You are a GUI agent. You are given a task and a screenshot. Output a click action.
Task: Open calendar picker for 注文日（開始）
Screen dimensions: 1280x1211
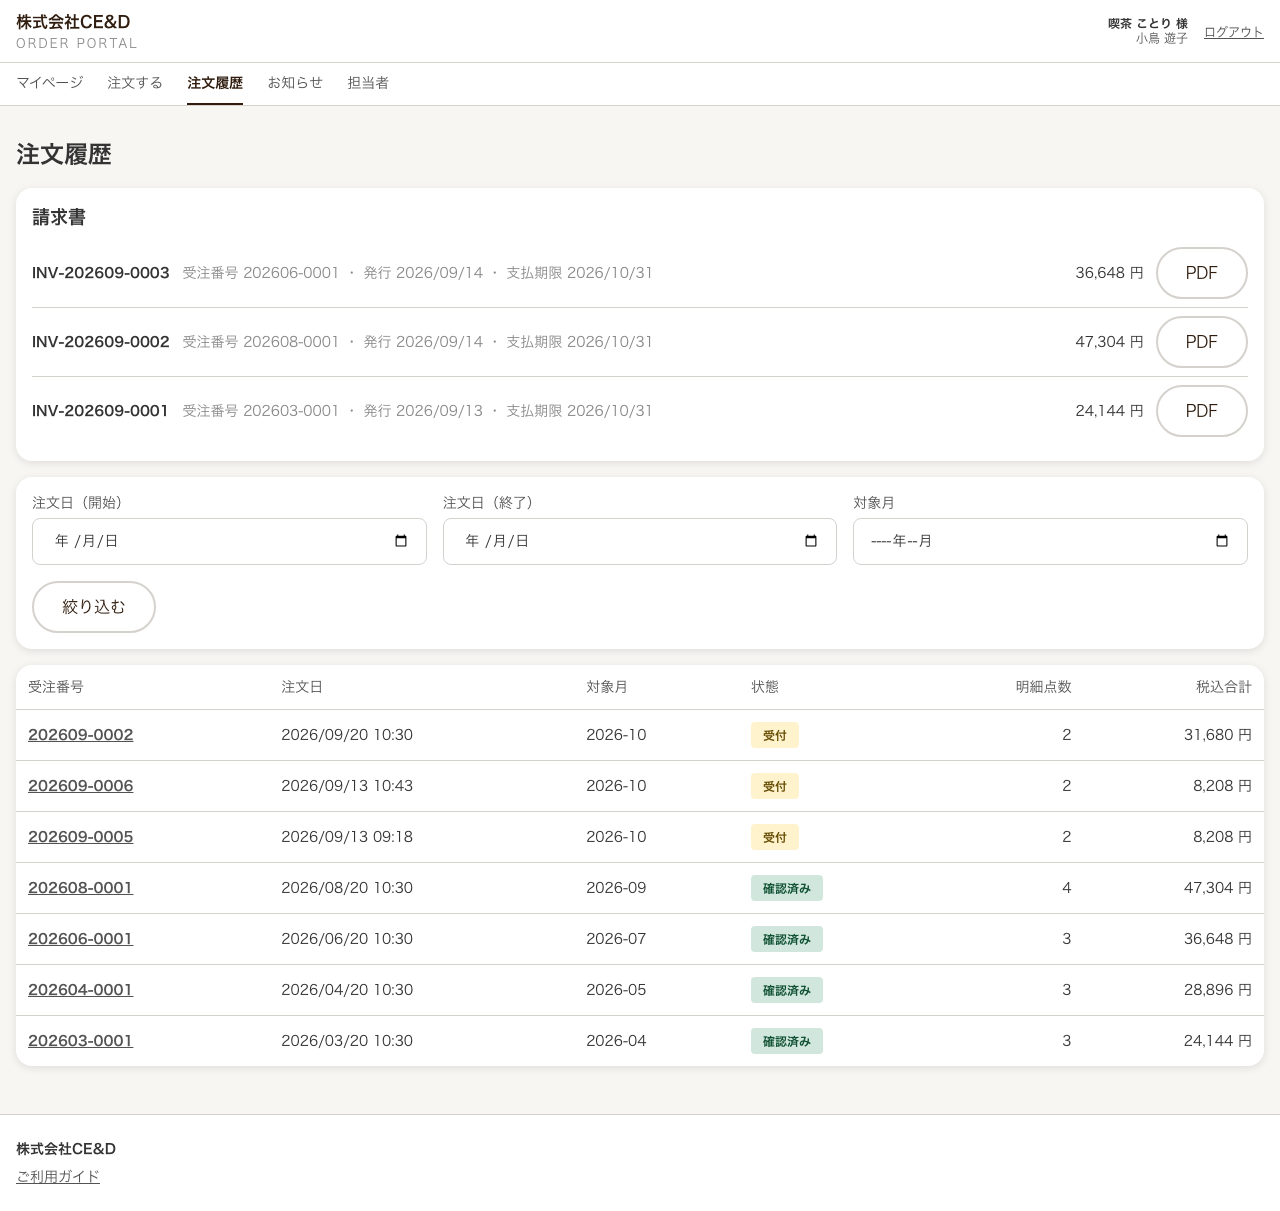[x=401, y=541]
